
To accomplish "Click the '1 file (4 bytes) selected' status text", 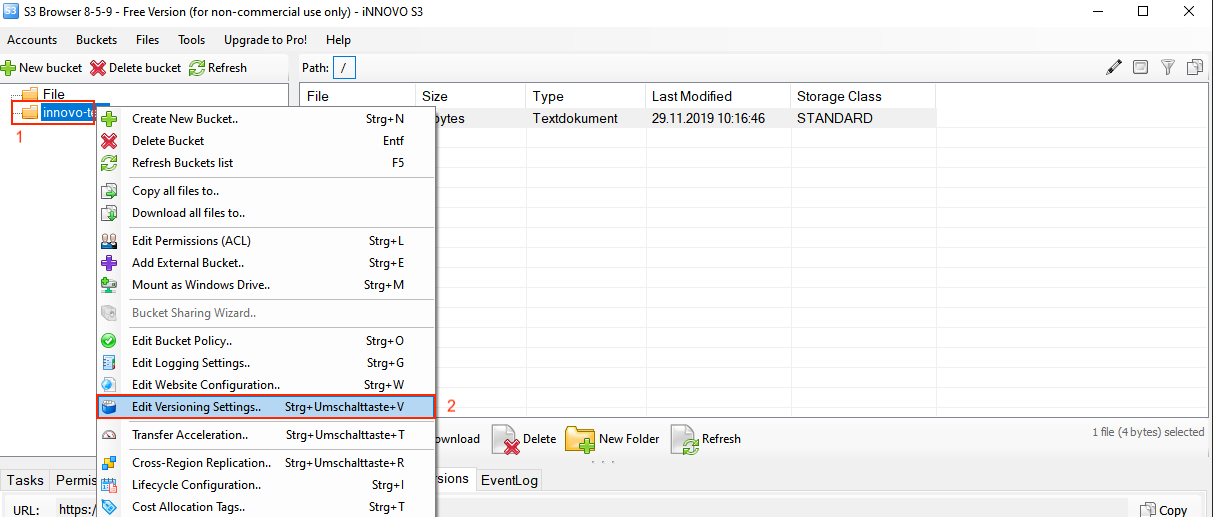I will tap(1148, 432).
